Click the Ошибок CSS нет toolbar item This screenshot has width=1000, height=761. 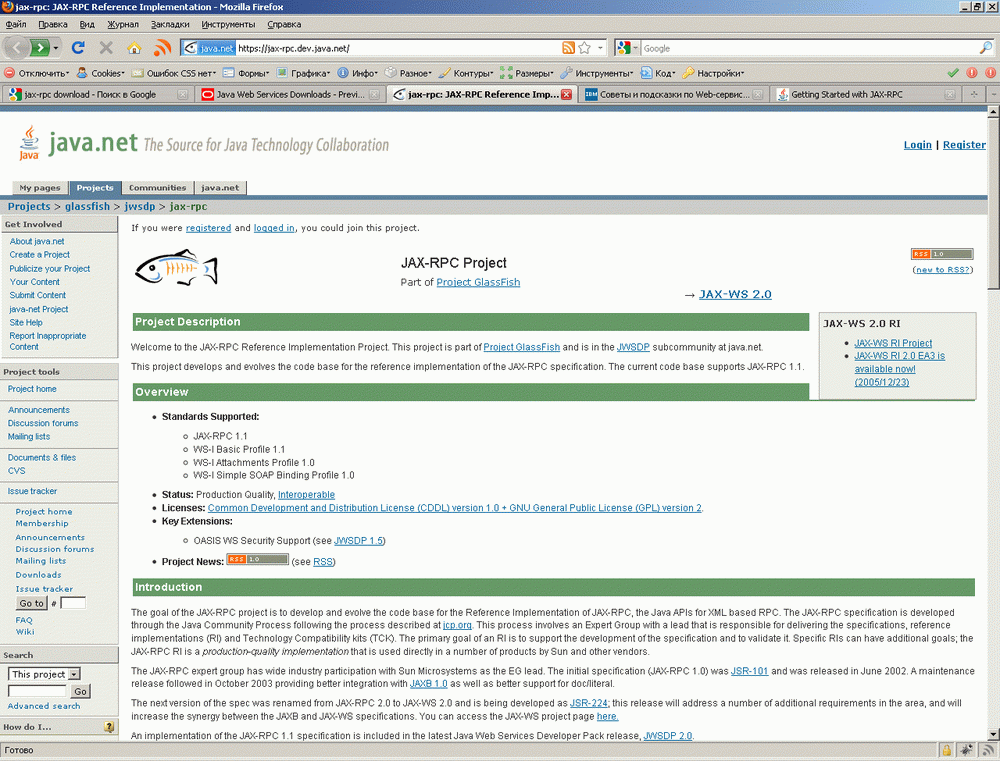click(x=174, y=73)
